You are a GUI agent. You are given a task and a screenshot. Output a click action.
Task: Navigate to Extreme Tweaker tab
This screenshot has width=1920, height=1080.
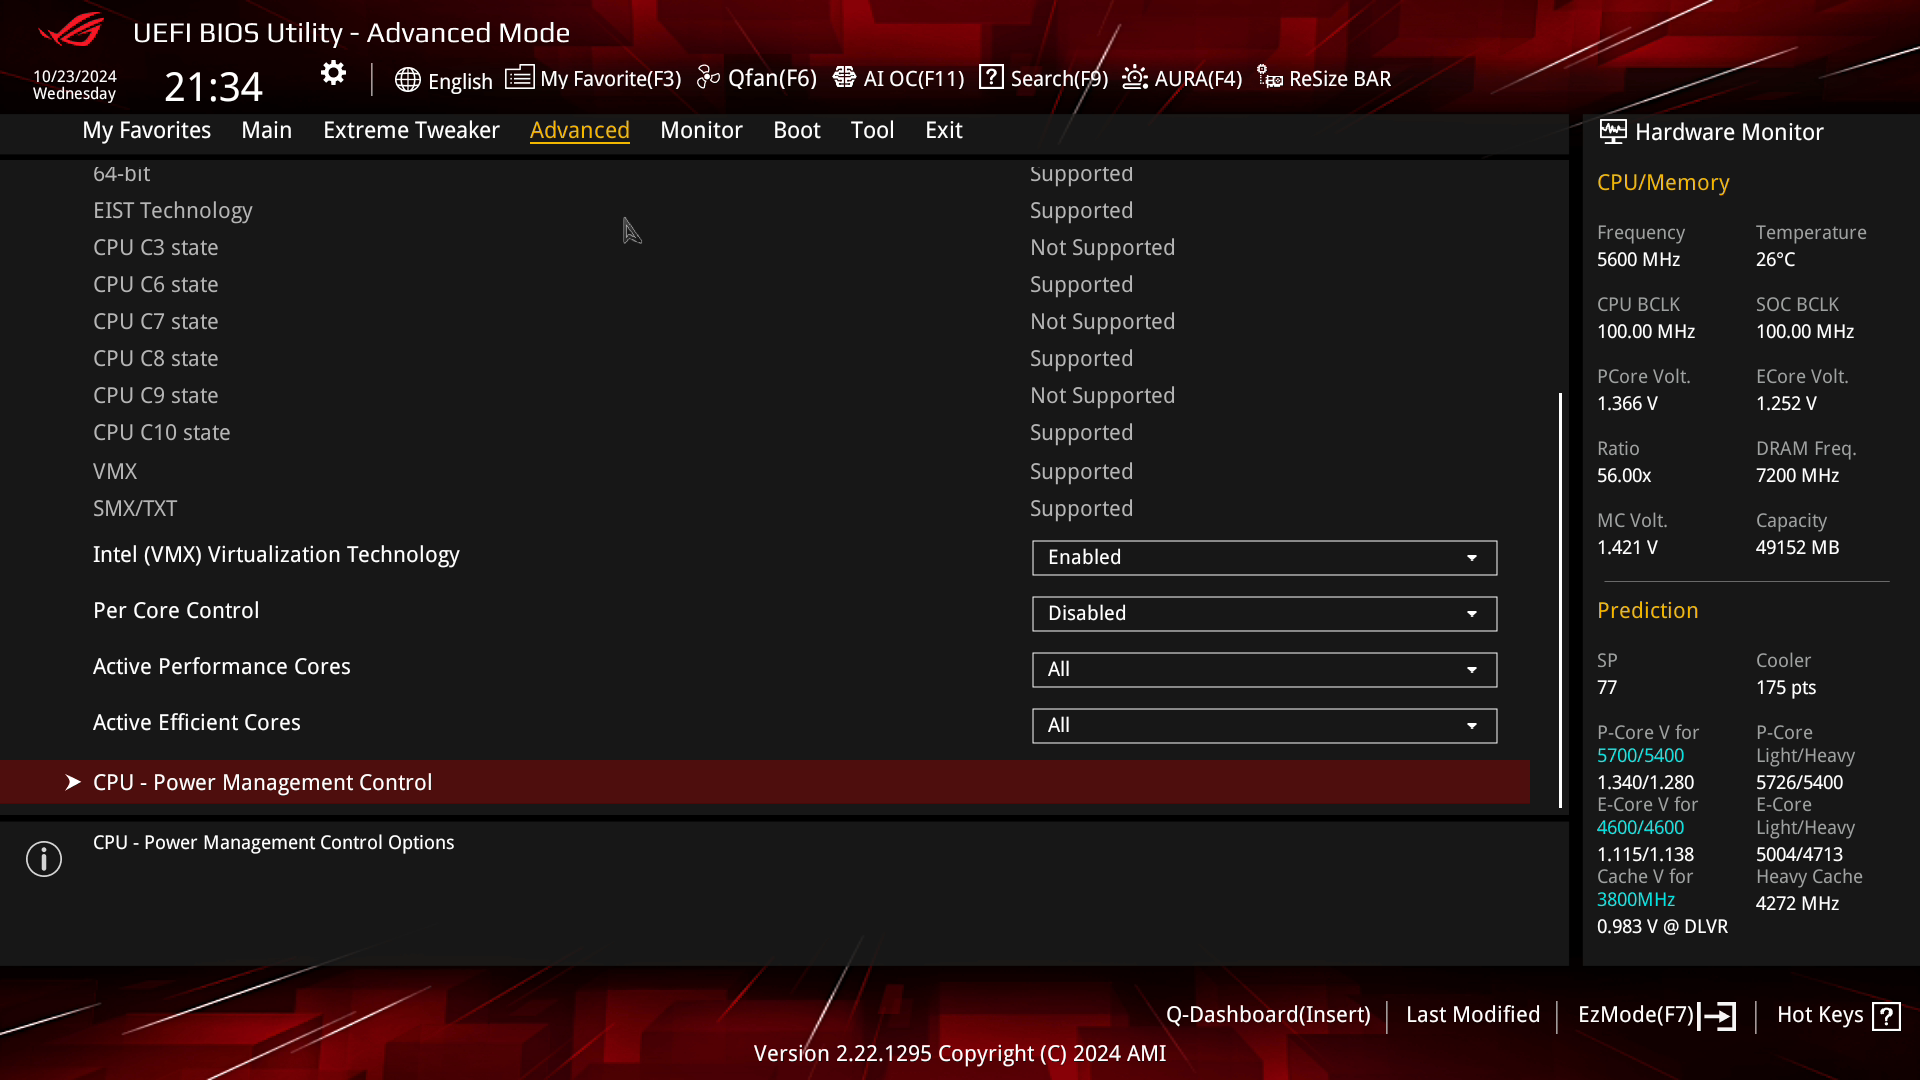(411, 129)
